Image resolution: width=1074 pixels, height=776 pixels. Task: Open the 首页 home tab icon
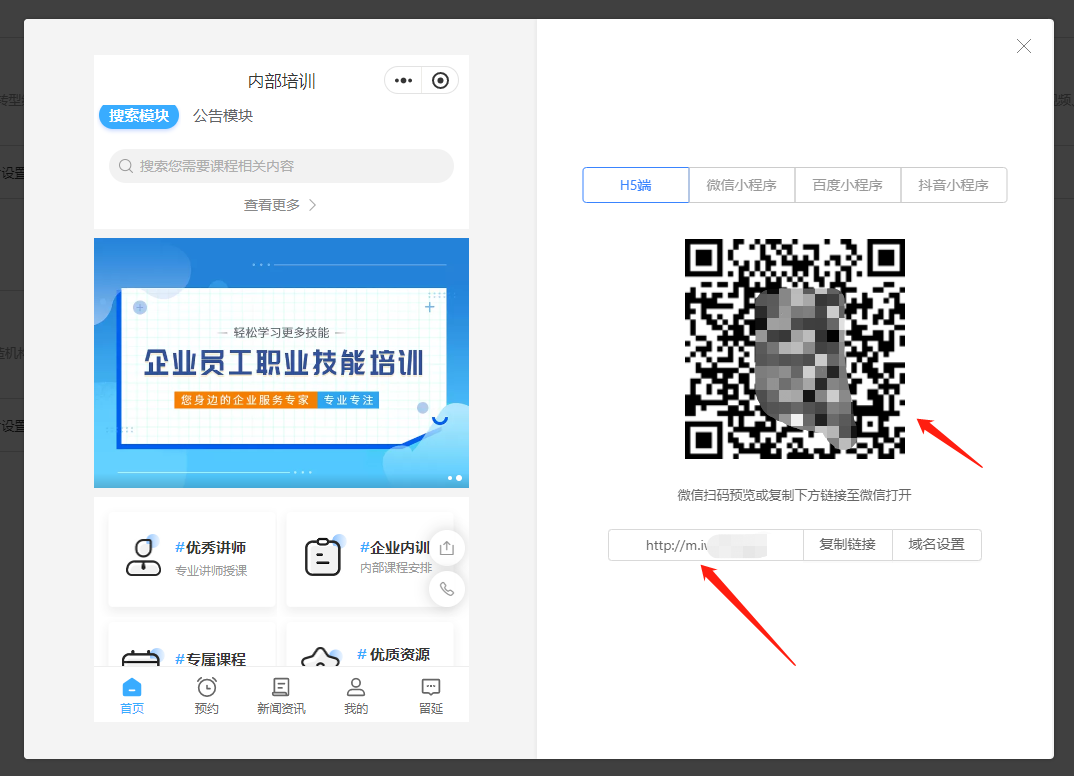(131, 686)
